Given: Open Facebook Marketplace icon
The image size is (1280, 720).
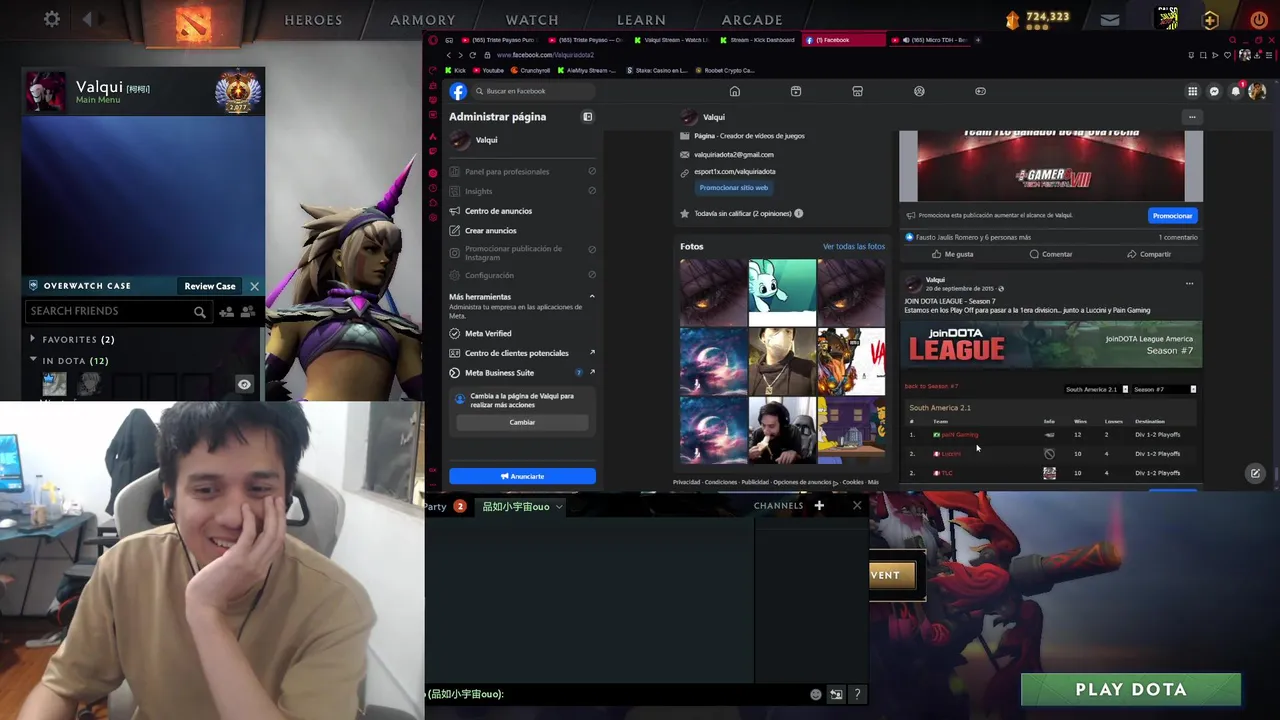Looking at the screenshot, I should (857, 91).
